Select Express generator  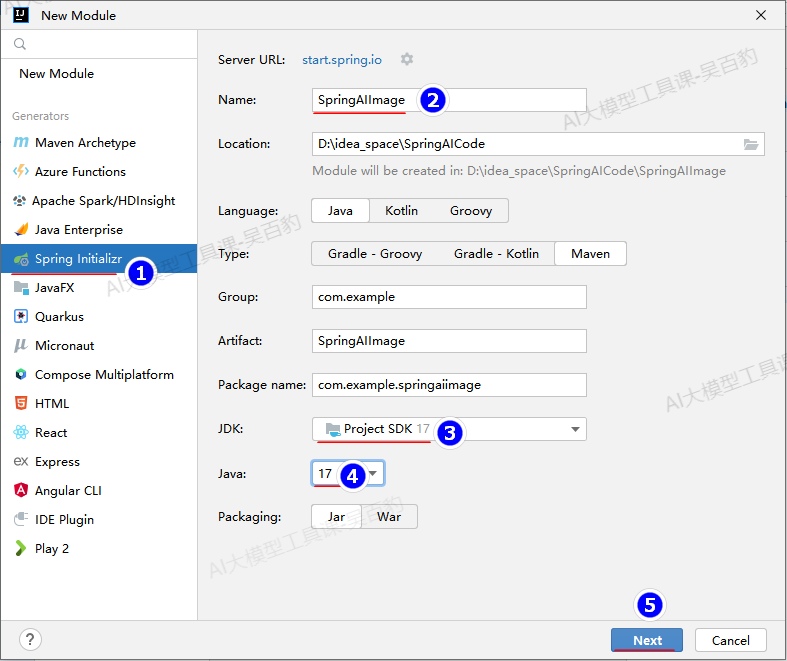tap(99, 461)
